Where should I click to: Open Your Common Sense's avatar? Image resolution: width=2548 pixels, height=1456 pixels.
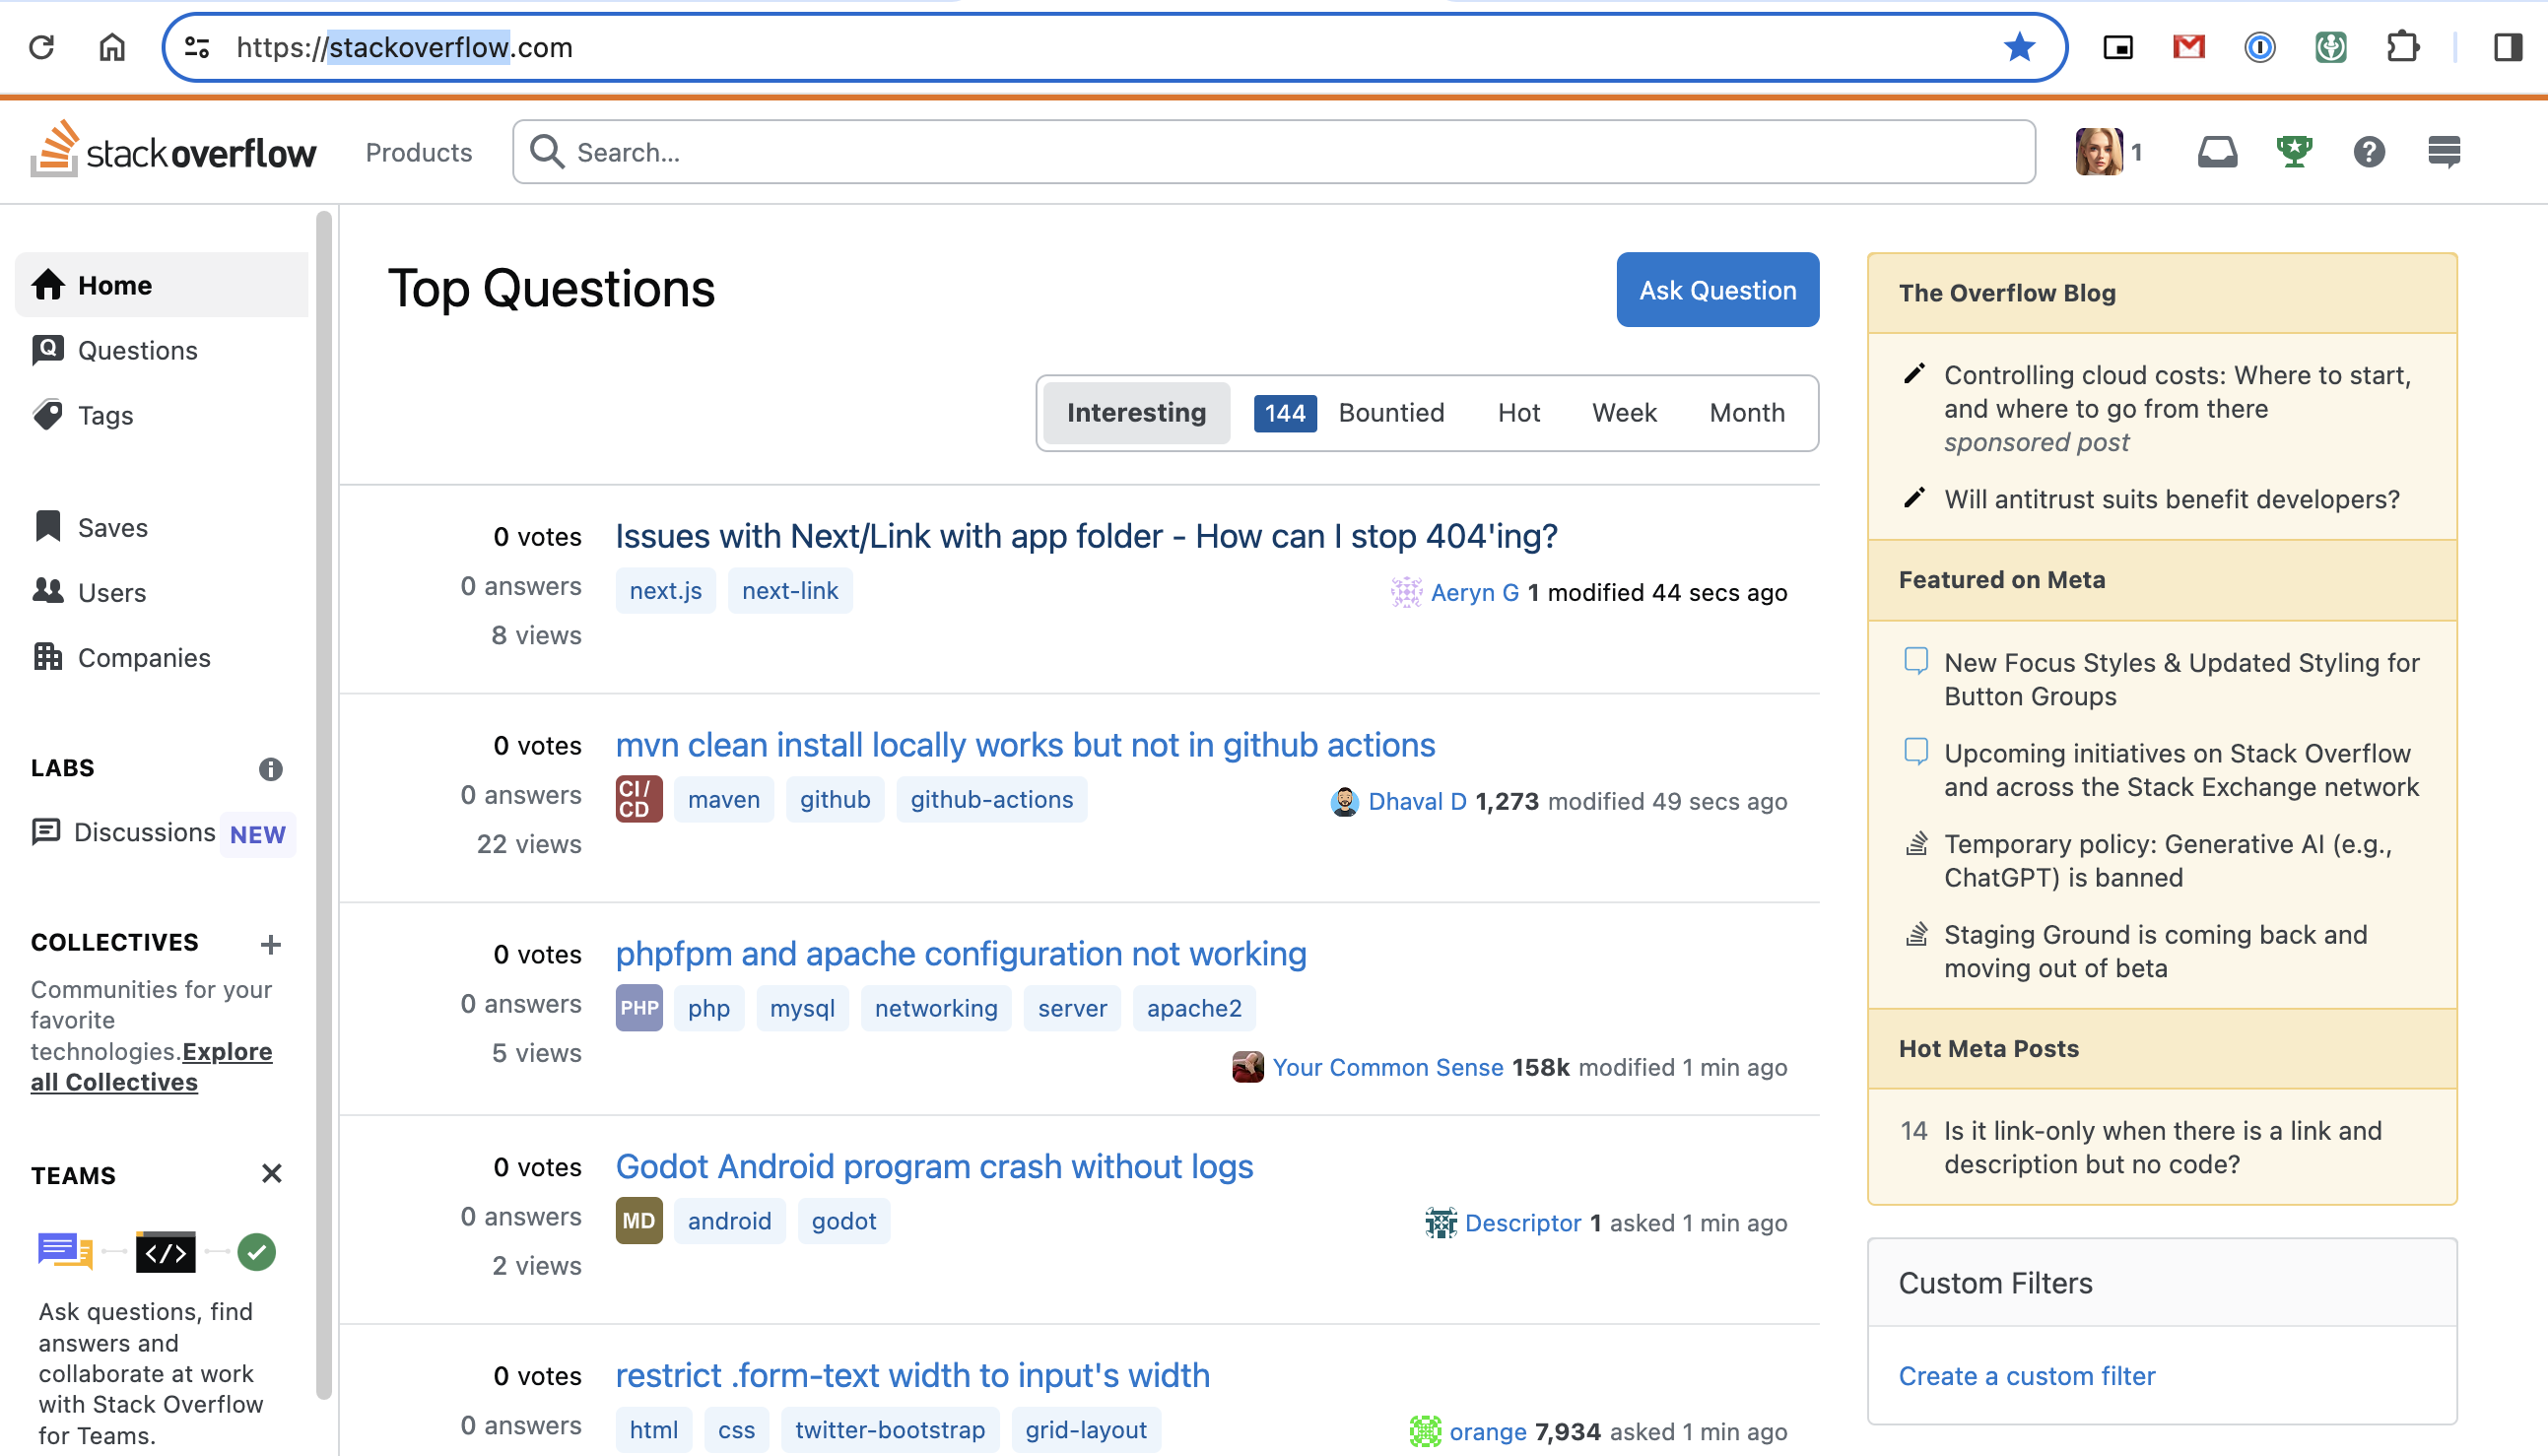[x=1247, y=1067]
